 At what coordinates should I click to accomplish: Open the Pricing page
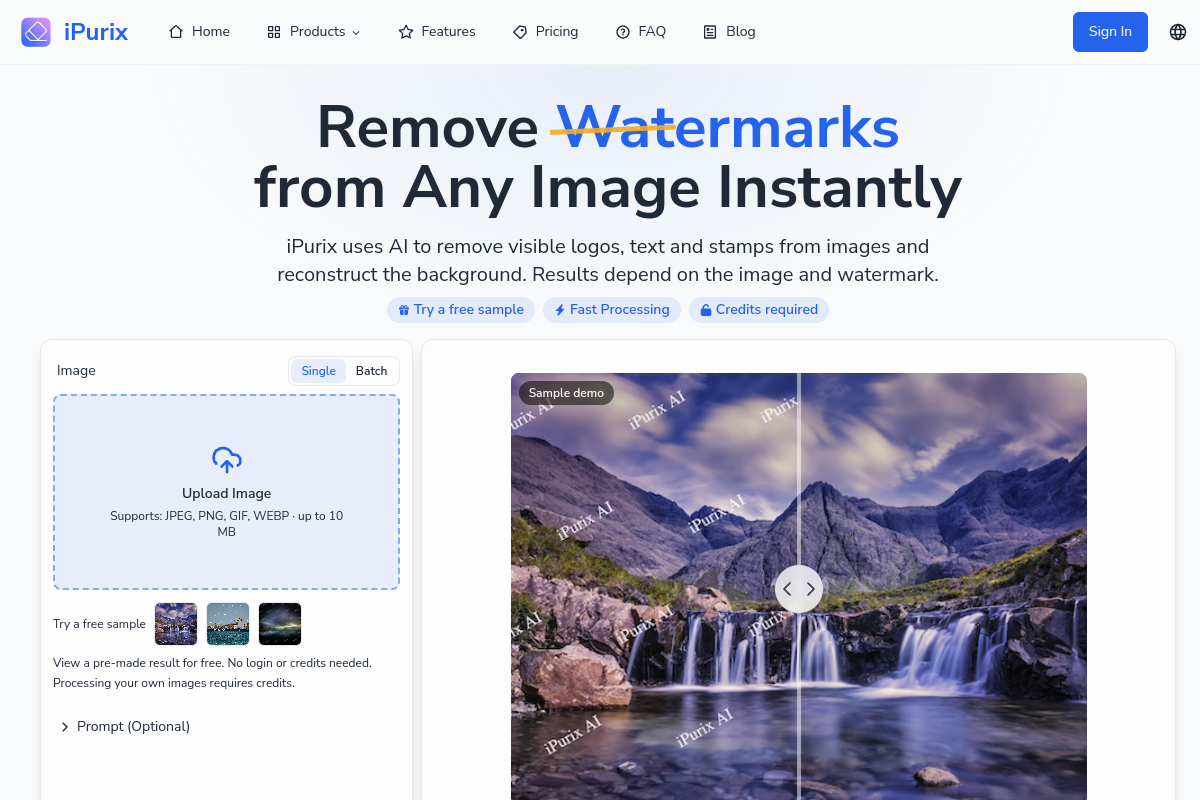tap(546, 32)
